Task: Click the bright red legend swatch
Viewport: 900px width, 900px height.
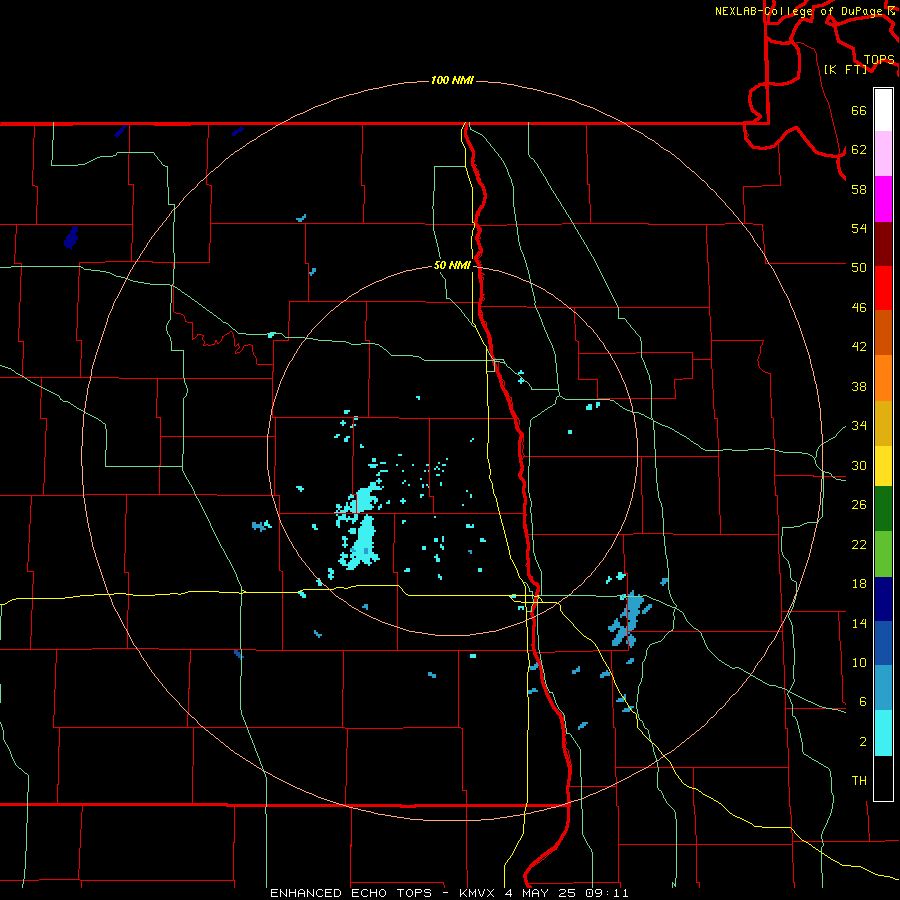Action: pyautogui.click(x=883, y=288)
